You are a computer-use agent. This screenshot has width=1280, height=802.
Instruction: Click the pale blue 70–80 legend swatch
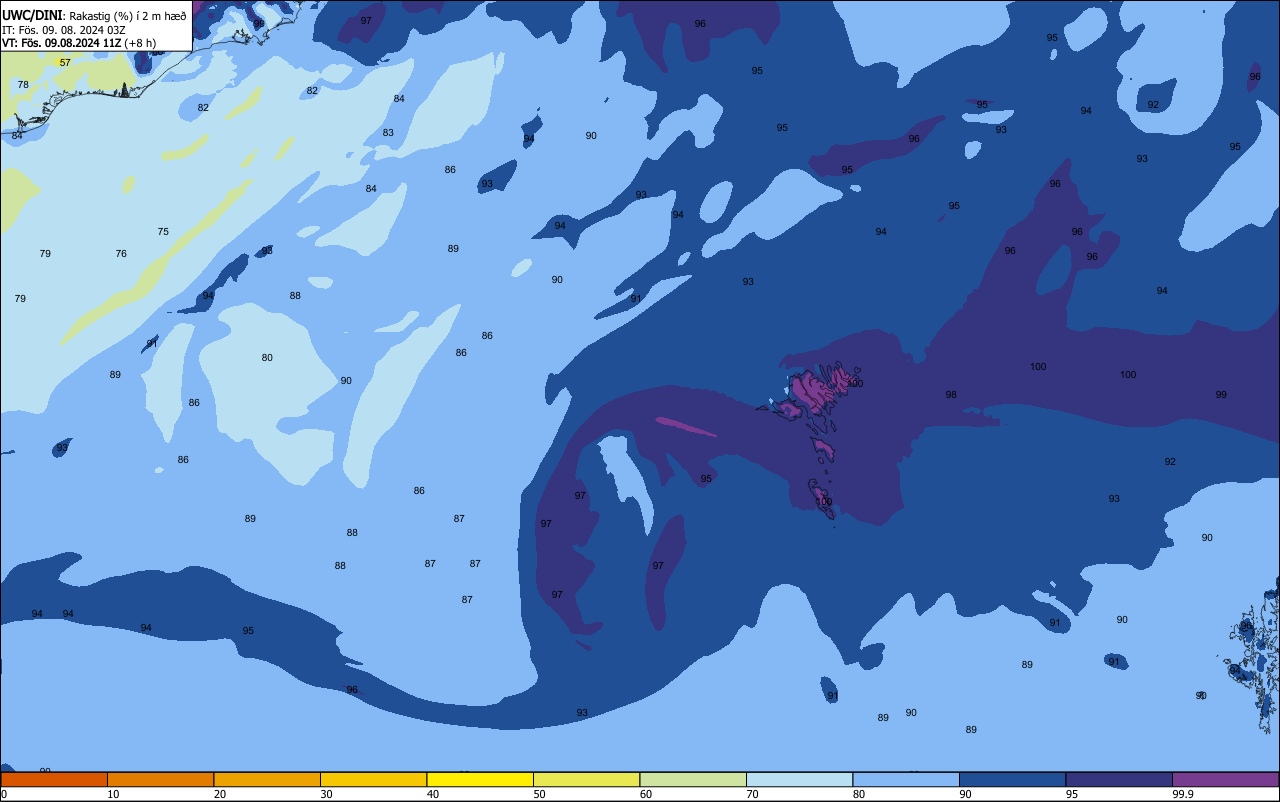799,779
